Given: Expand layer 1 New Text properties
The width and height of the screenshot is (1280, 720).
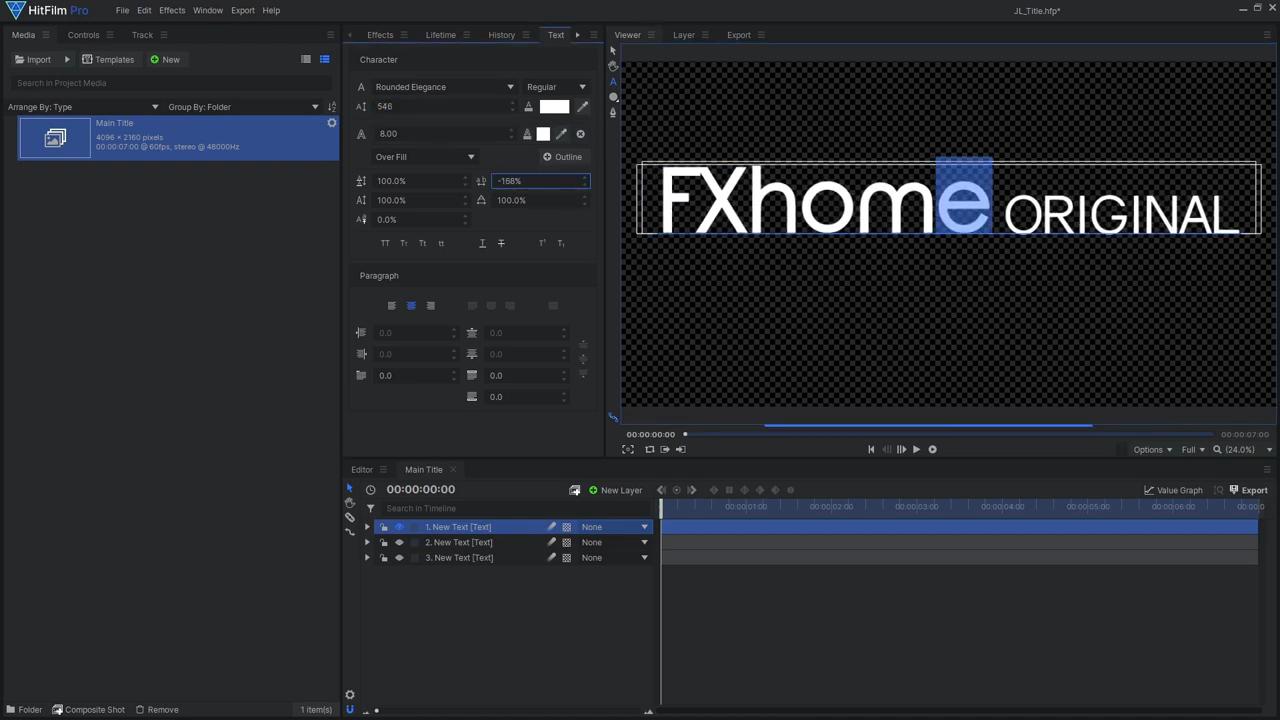Looking at the screenshot, I should click(367, 527).
